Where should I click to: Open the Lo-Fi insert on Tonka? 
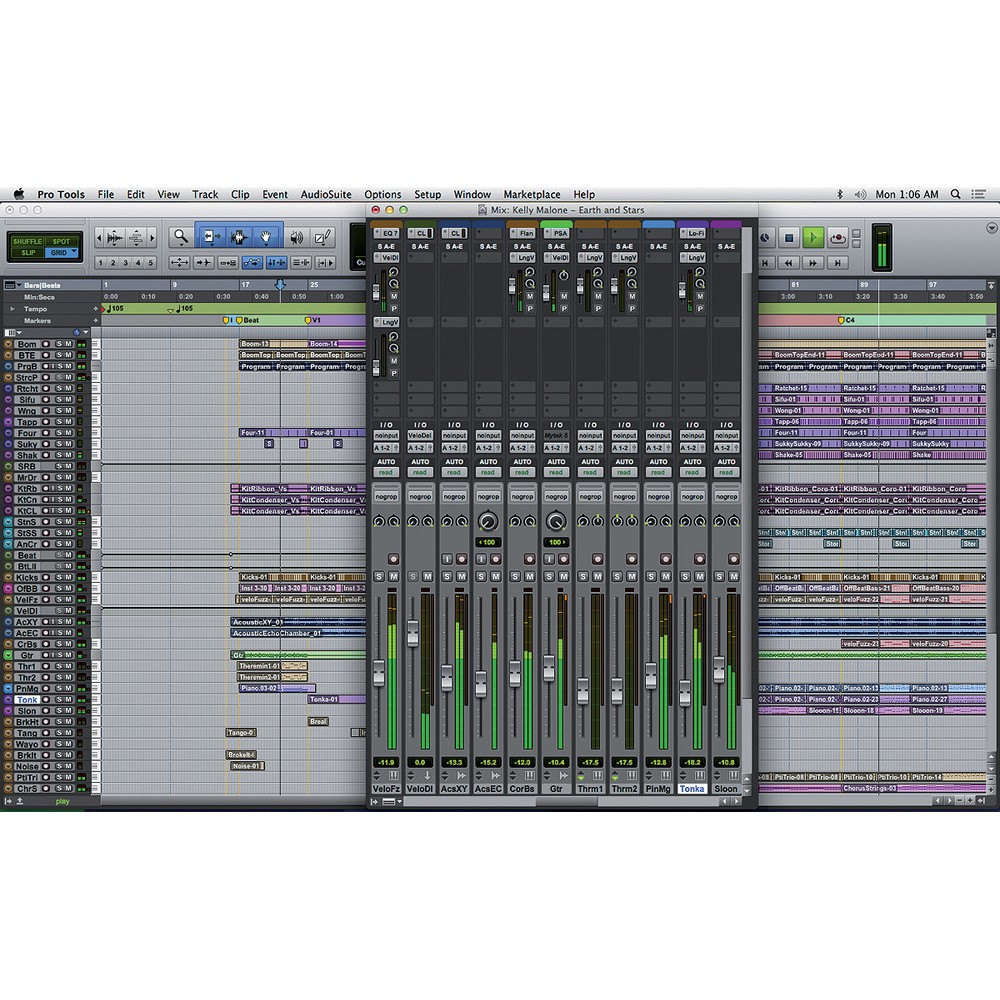tap(693, 233)
